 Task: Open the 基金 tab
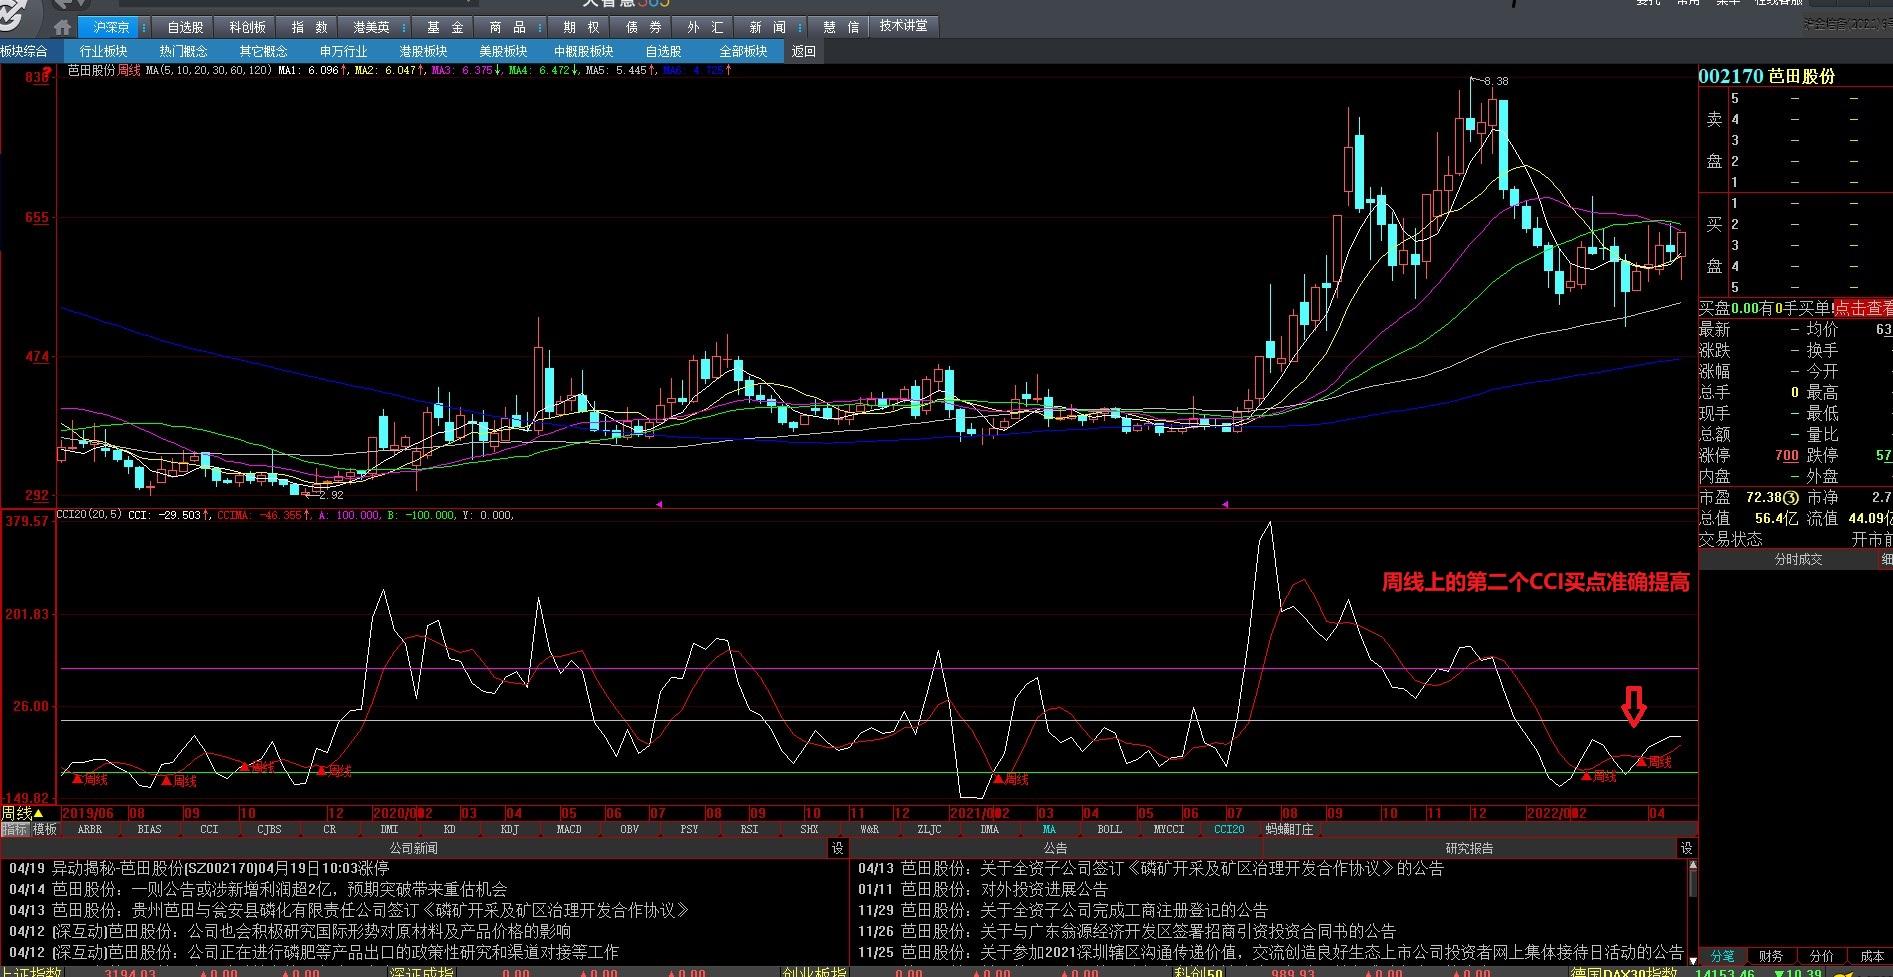445,28
